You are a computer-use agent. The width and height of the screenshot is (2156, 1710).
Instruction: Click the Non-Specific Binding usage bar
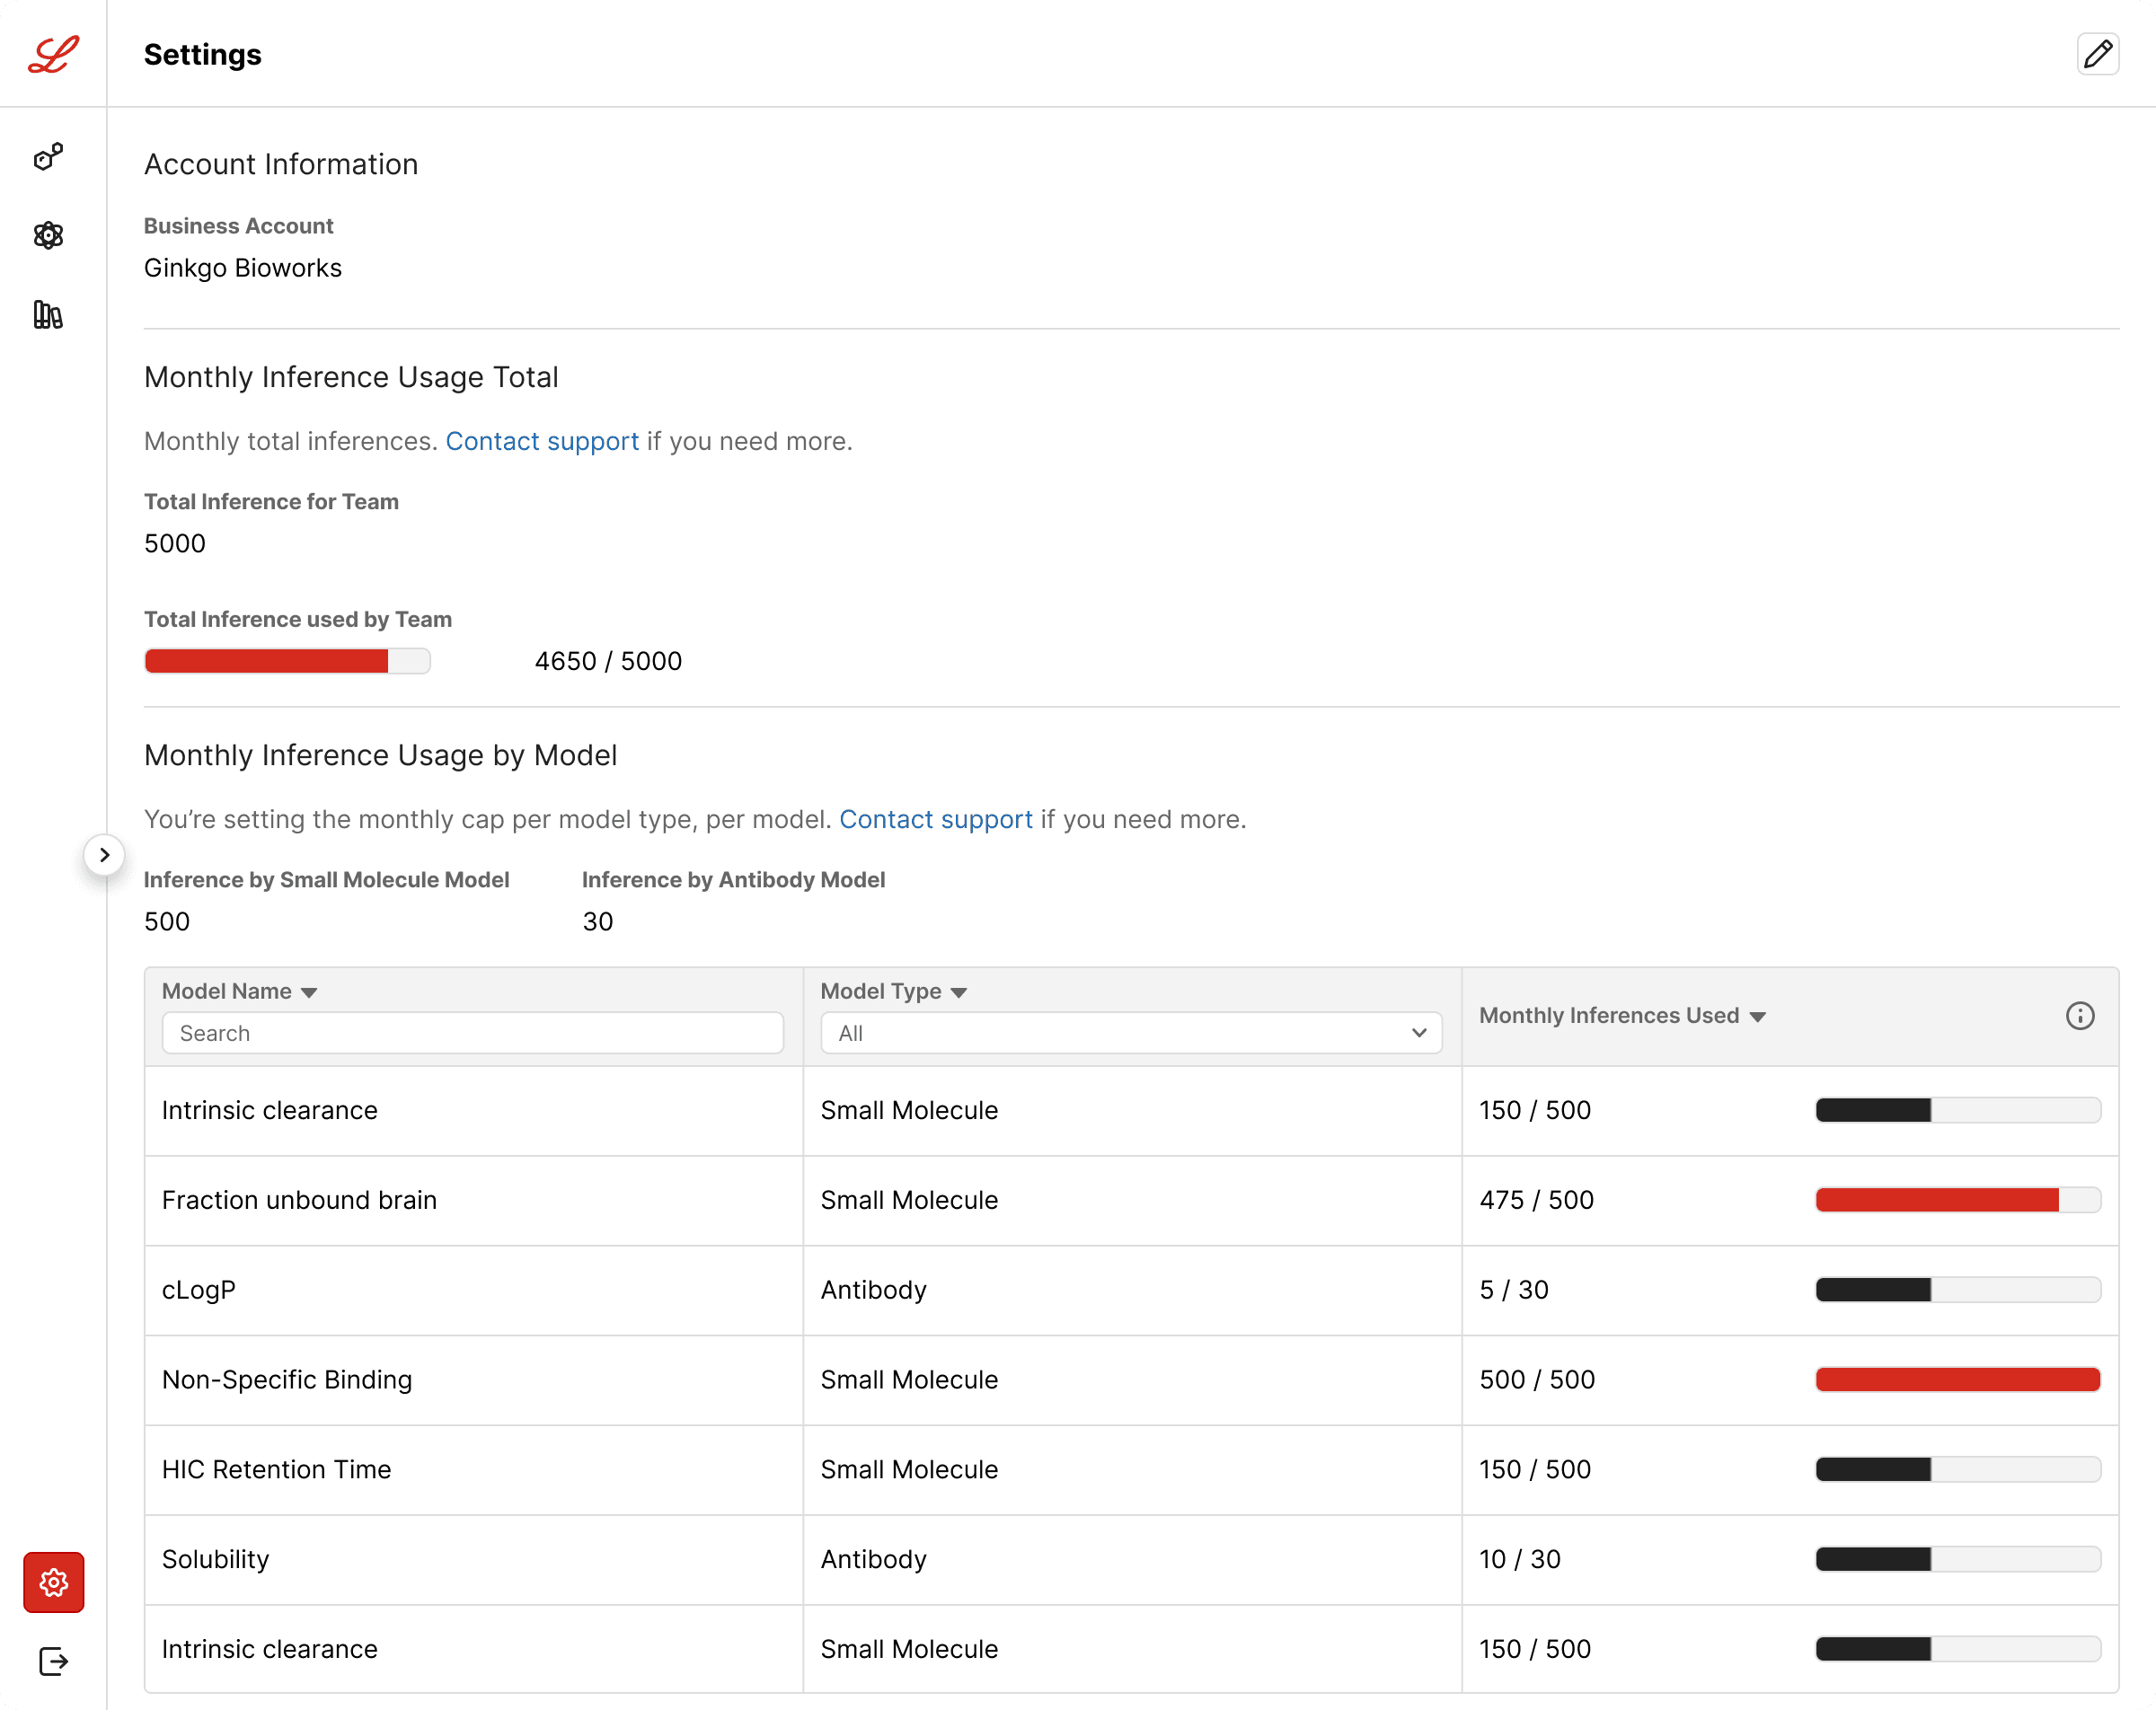coord(1958,1380)
